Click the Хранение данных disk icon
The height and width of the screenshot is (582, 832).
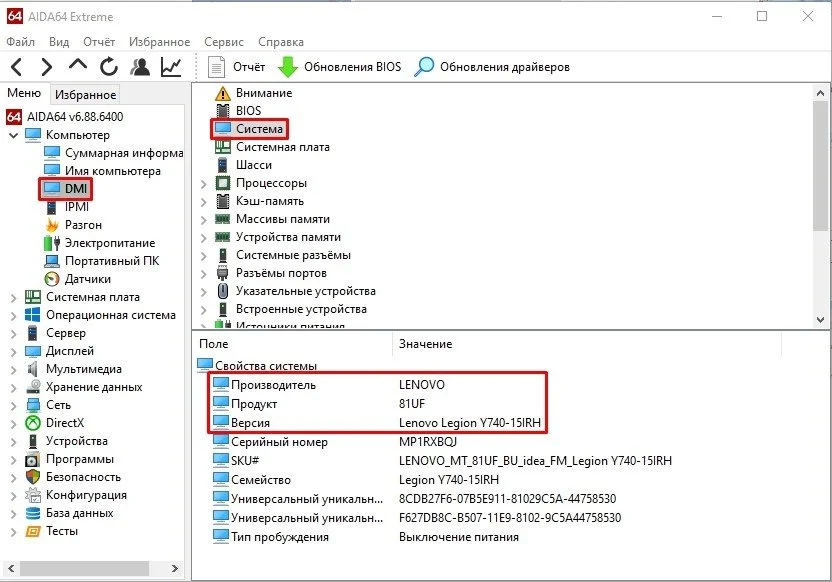click(33, 387)
